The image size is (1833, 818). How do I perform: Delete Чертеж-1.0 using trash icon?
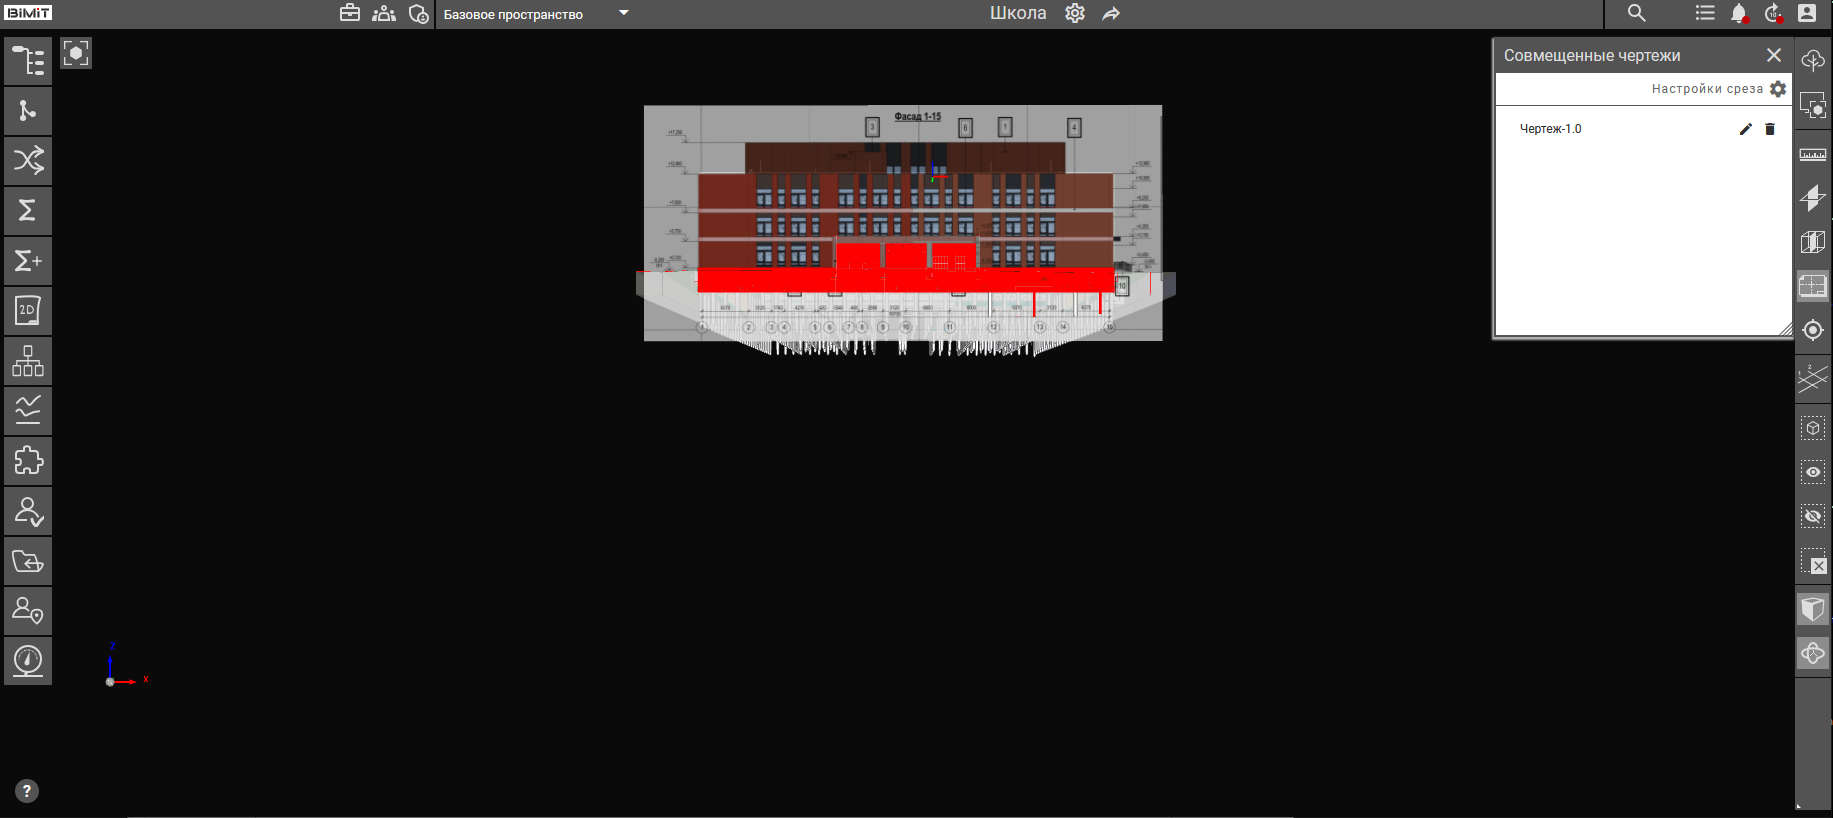tap(1770, 129)
